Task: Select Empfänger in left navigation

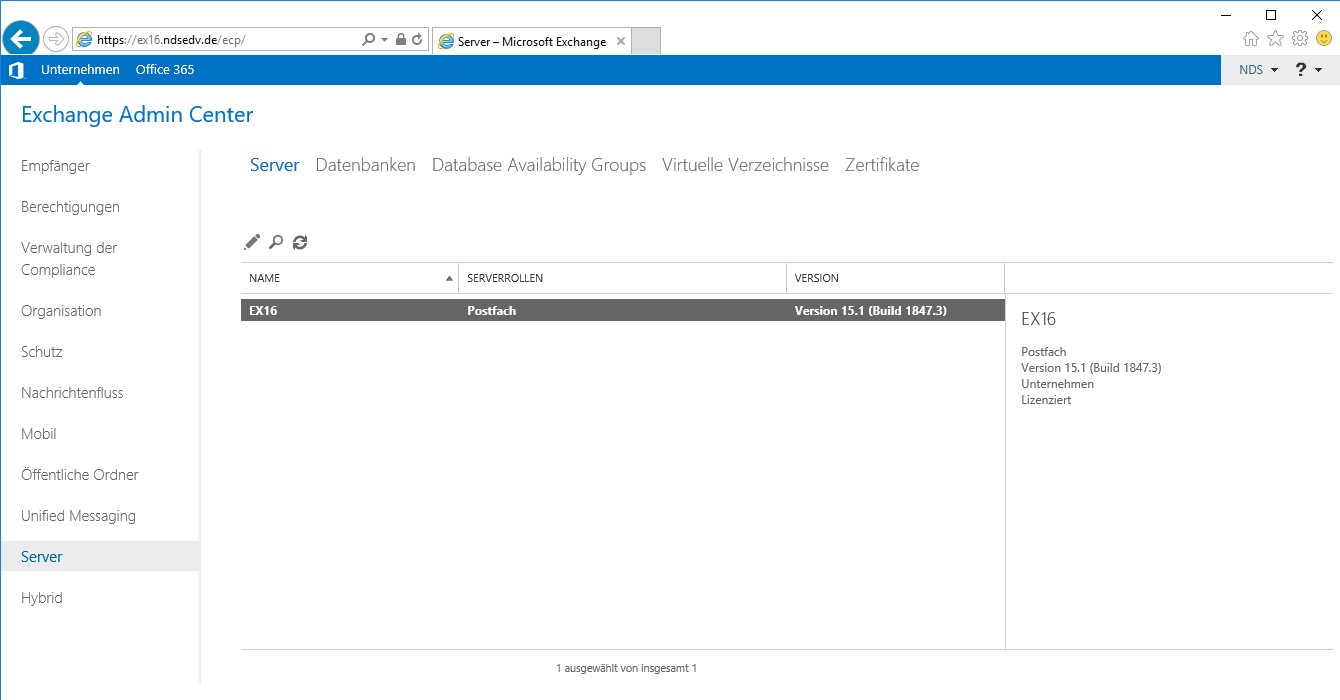Action: [x=55, y=166]
